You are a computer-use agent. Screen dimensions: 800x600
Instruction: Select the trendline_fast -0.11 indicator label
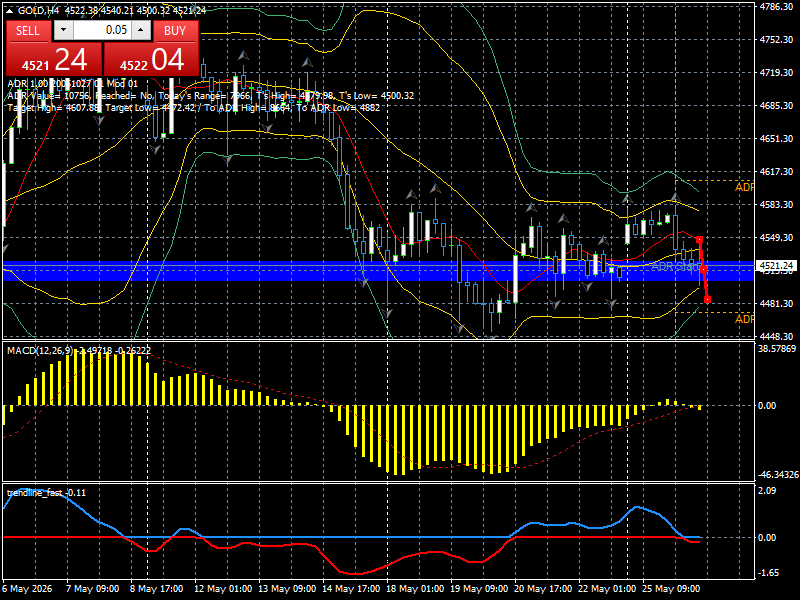[x=46, y=493]
